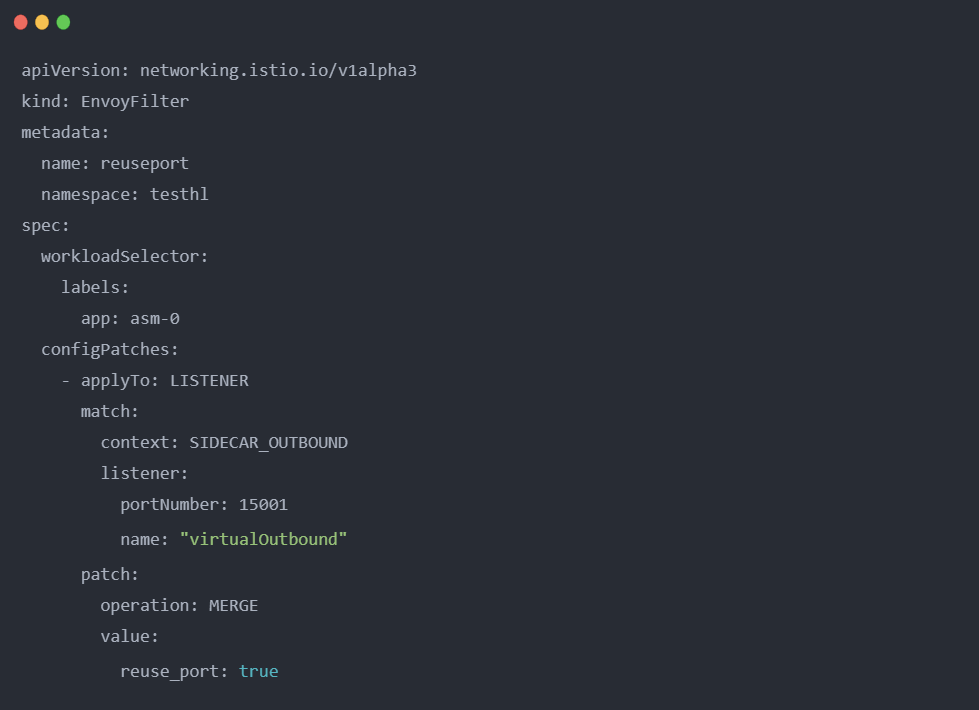Click the green "virtualOutbound" string
The width and height of the screenshot is (979, 710).
[x=263, y=539]
